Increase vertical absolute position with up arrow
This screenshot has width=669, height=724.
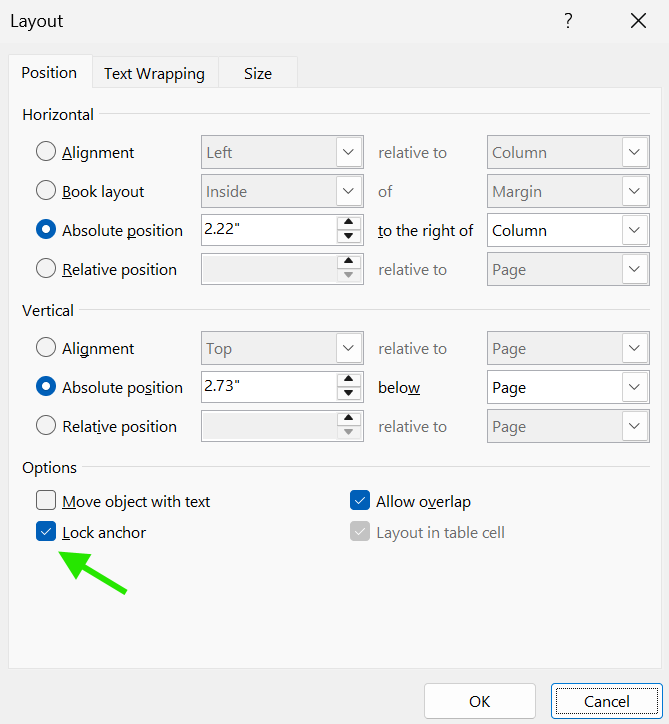[x=349, y=379]
